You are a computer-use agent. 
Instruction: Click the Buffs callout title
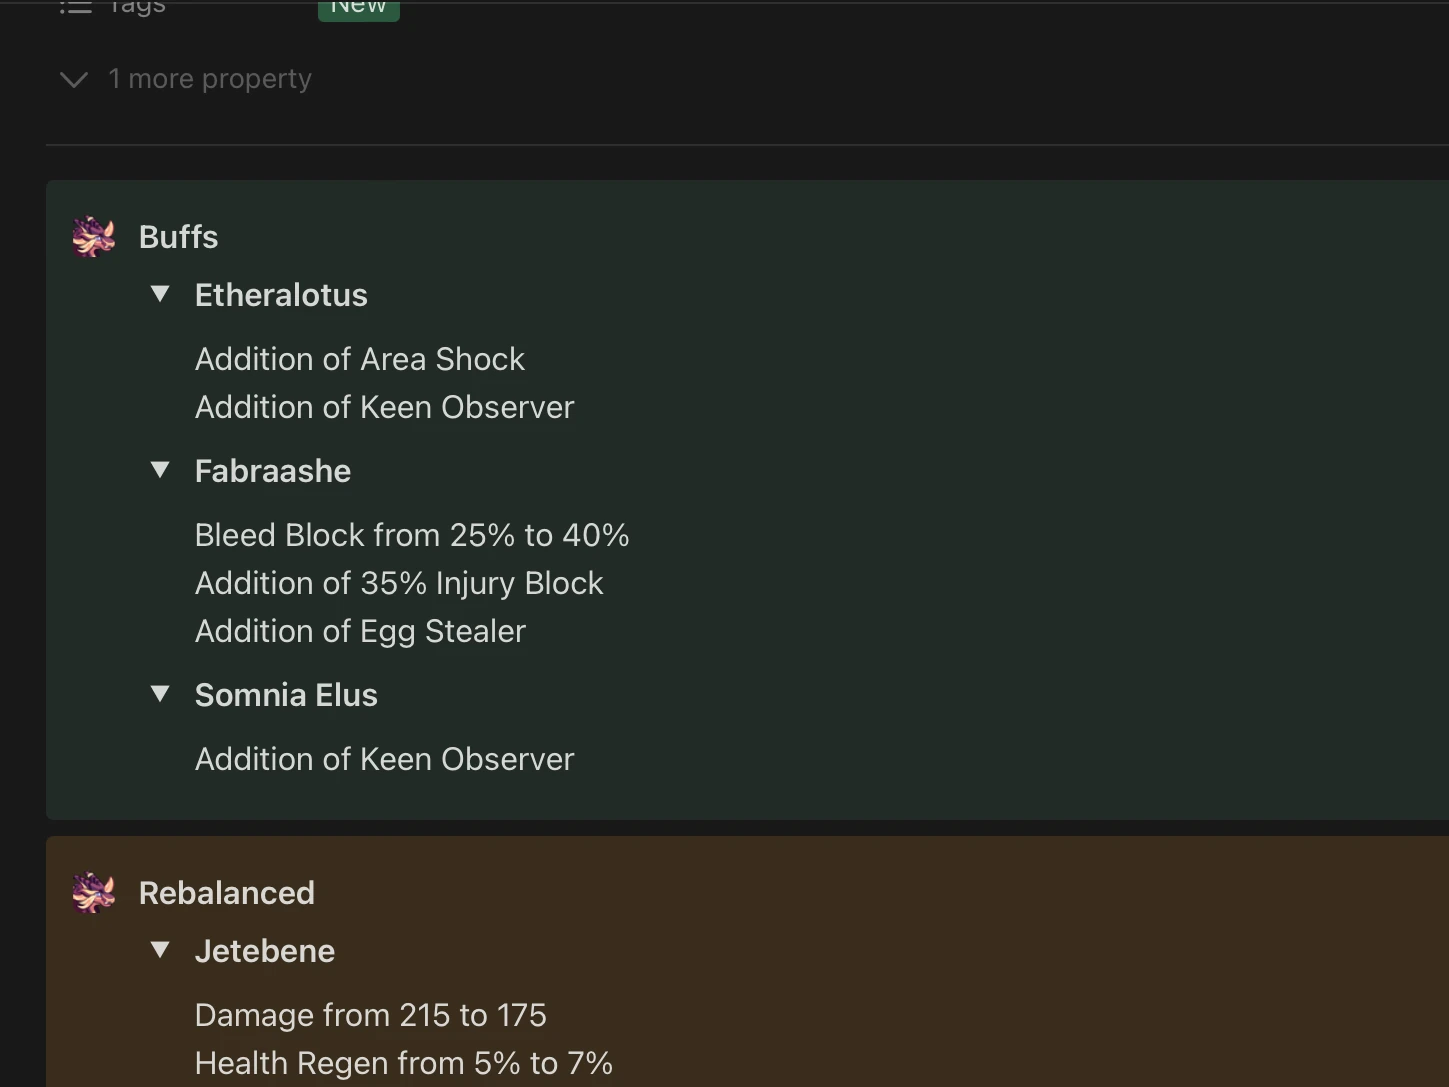click(x=178, y=236)
